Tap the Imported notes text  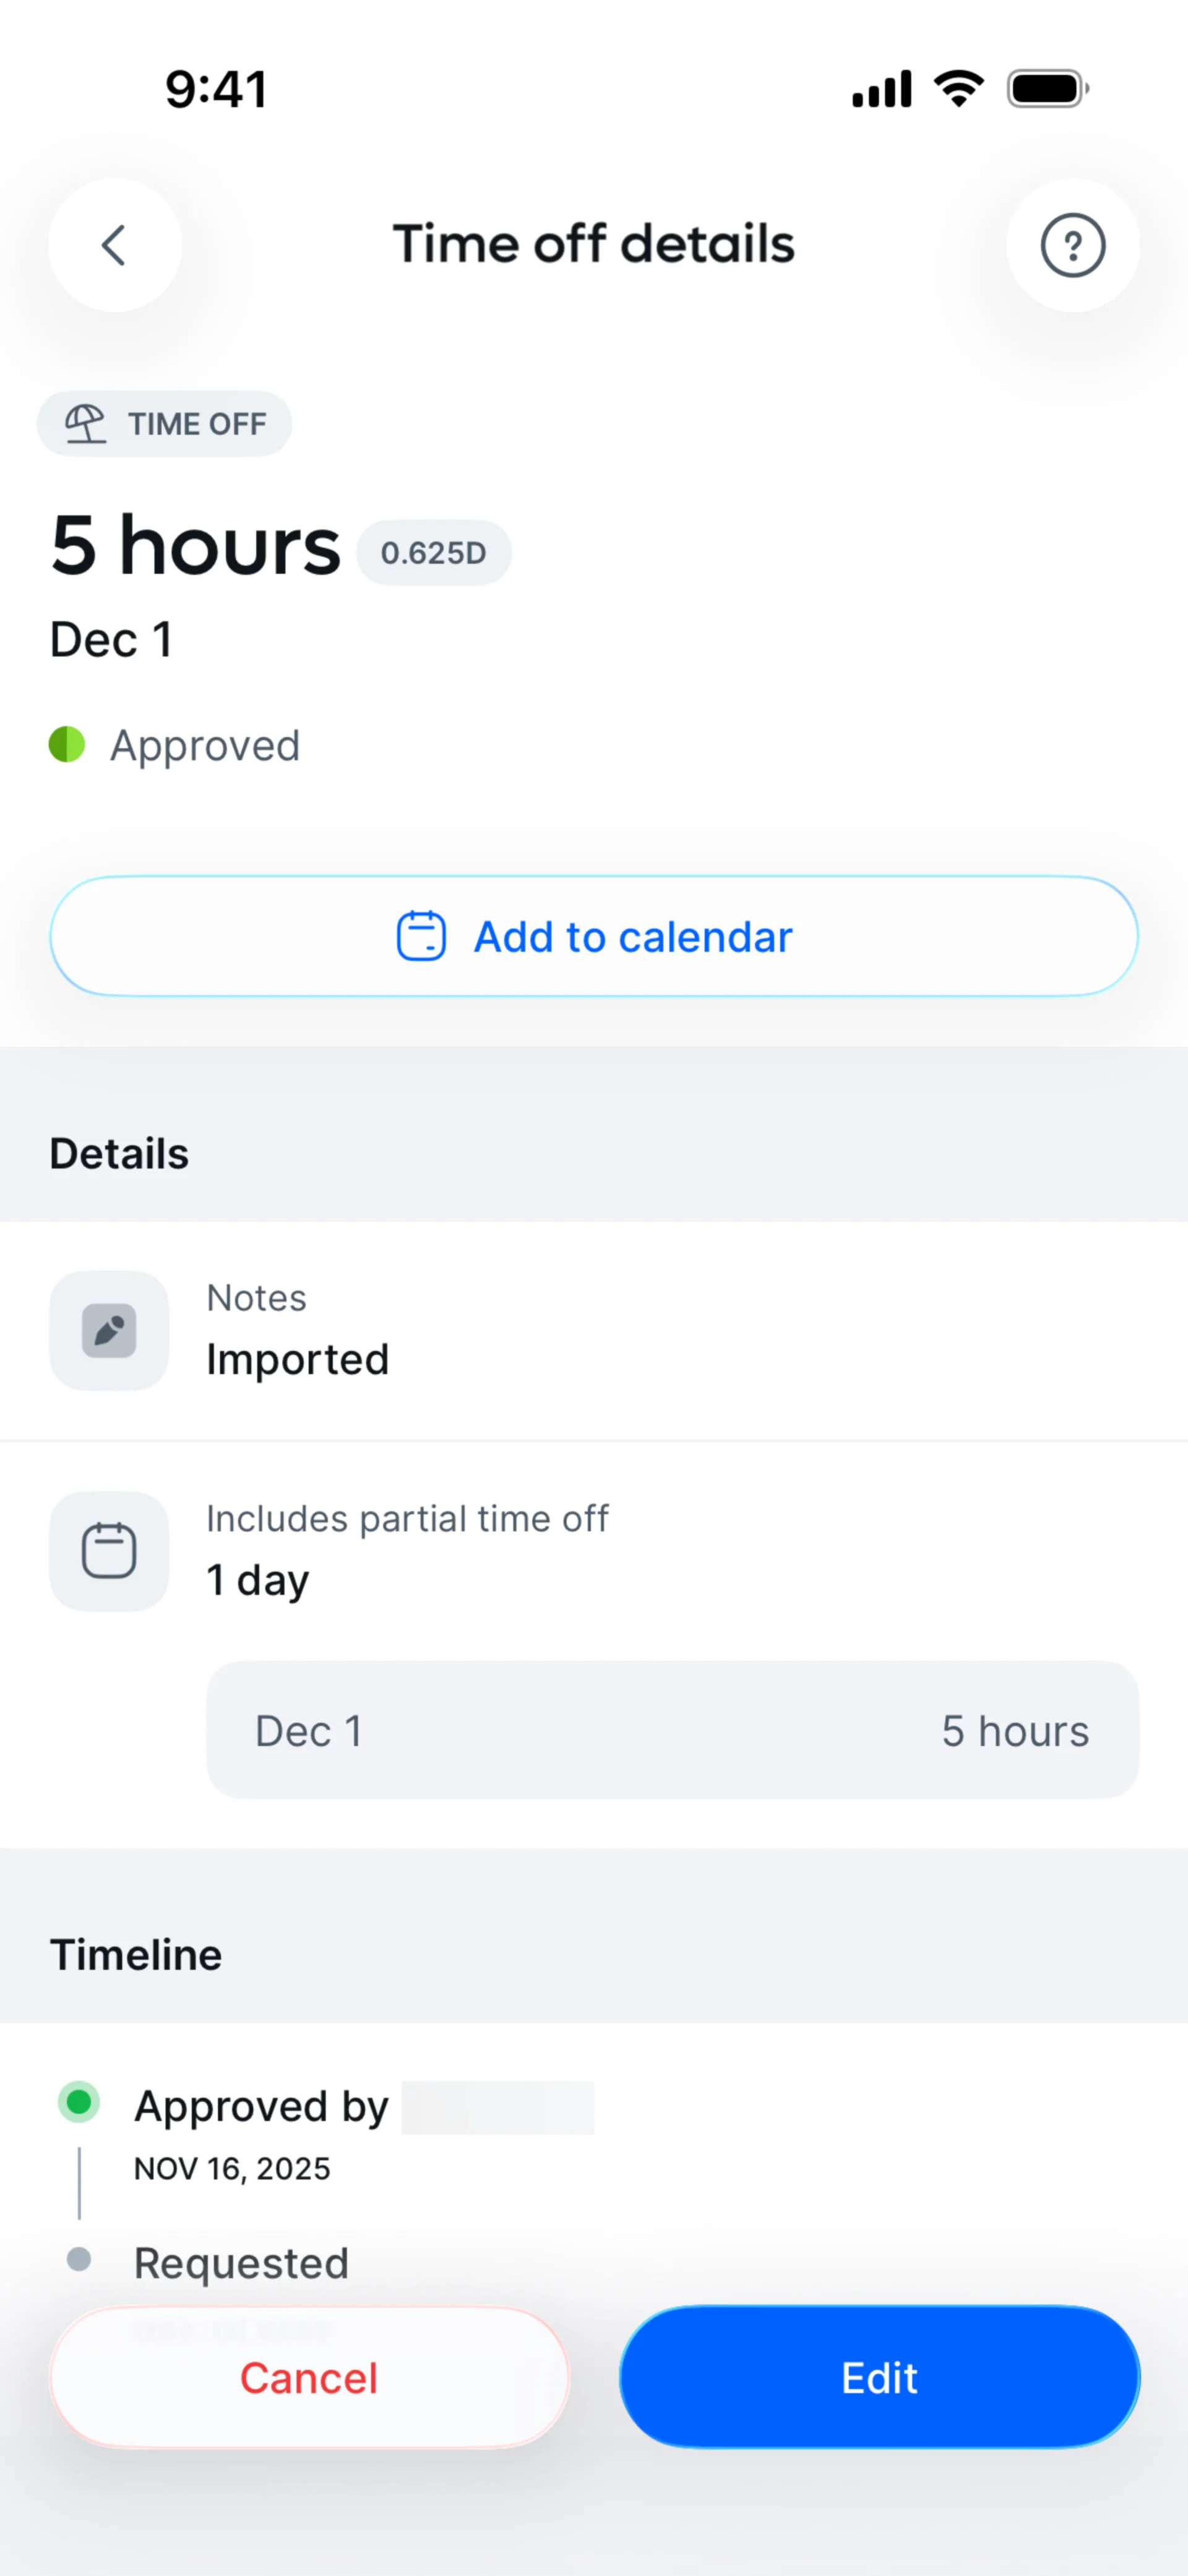(x=297, y=1359)
